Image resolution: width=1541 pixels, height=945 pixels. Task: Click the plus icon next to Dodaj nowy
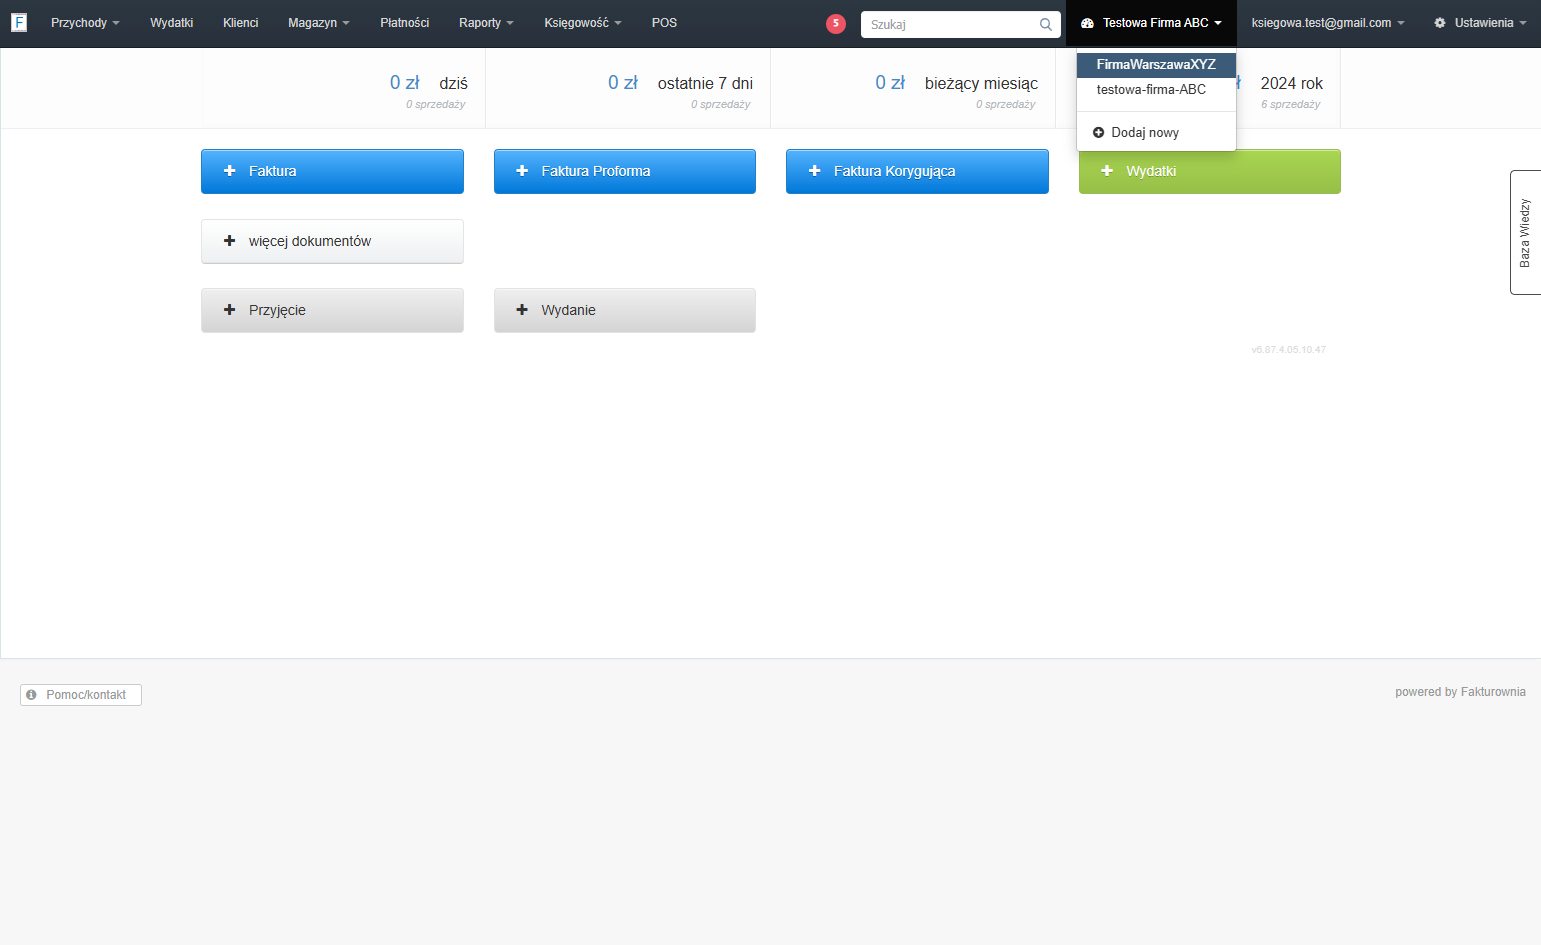click(1098, 132)
